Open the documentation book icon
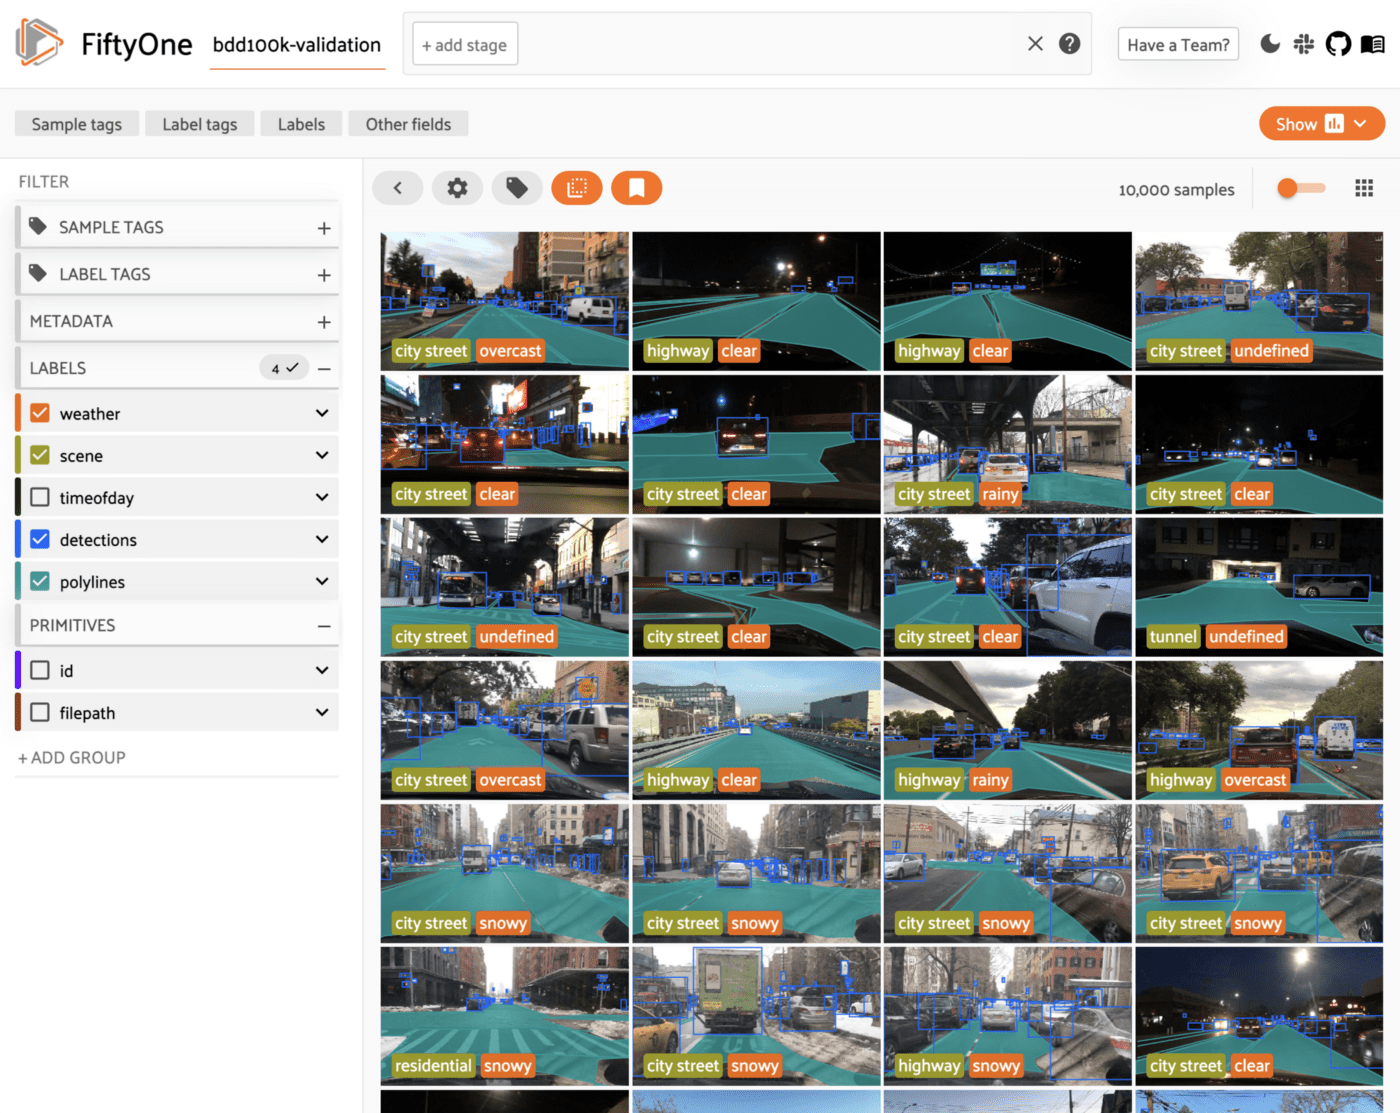Image resolution: width=1400 pixels, height=1113 pixels. click(1373, 44)
